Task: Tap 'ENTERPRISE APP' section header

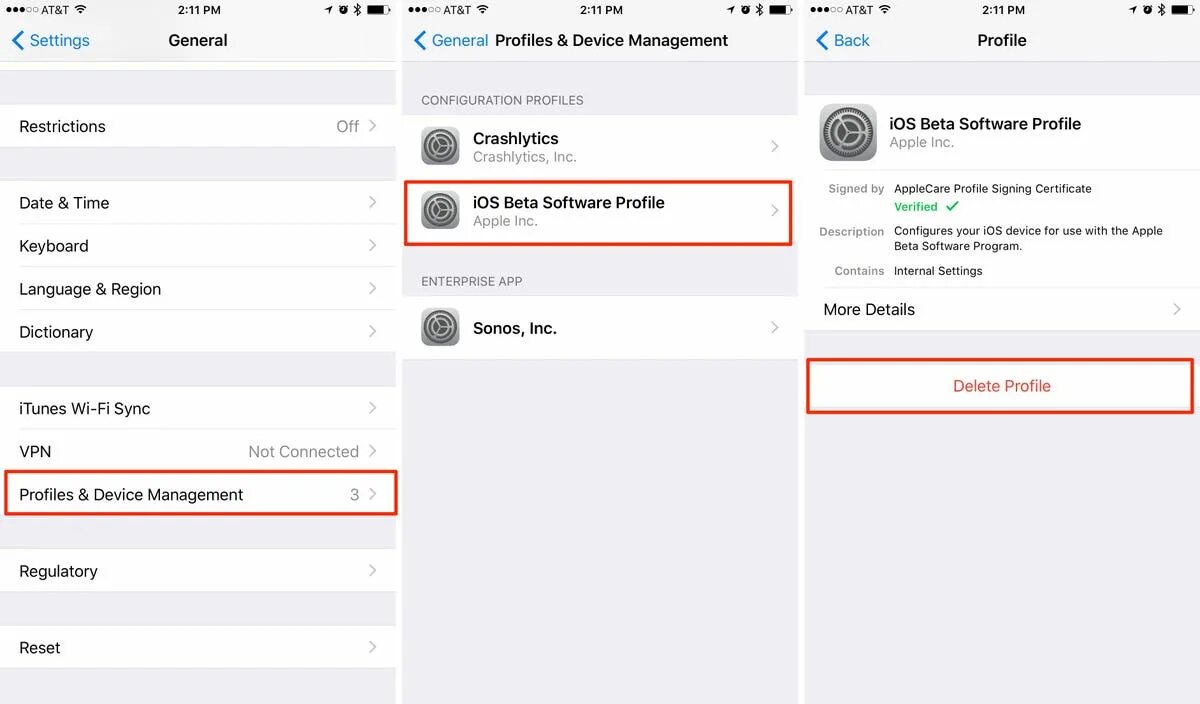Action: 472,281
